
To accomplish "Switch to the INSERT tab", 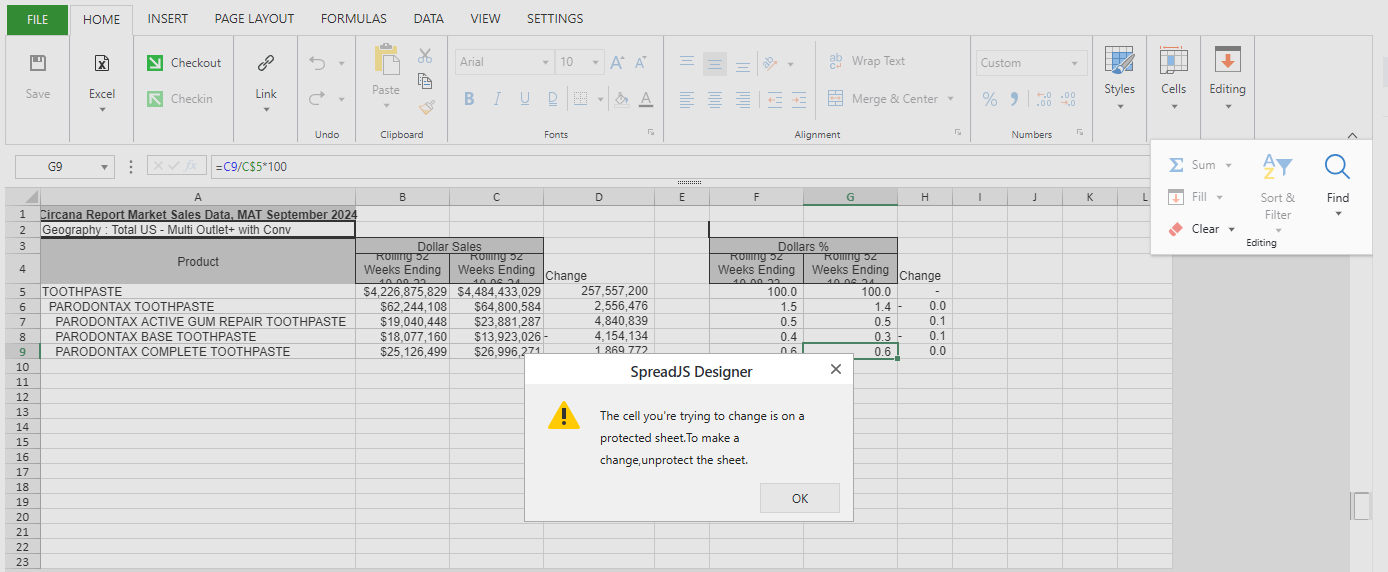I will (168, 19).
